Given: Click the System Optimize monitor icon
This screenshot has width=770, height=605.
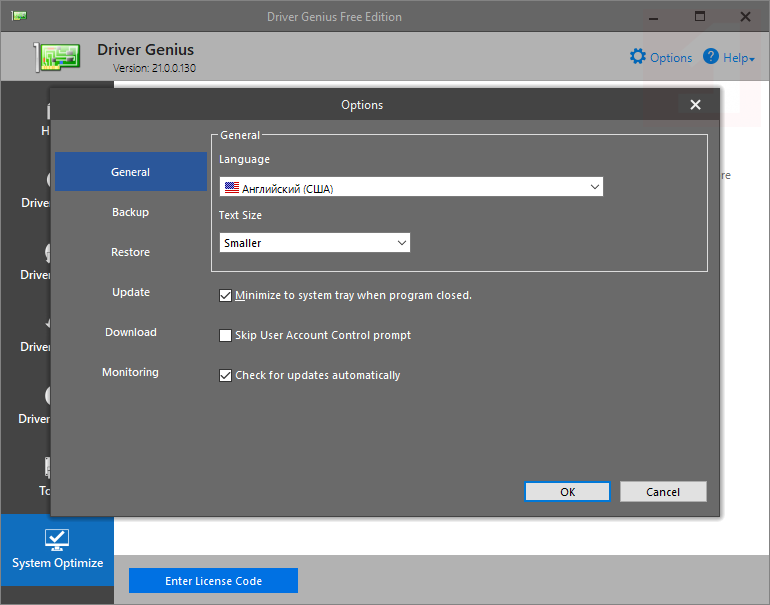Looking at the screenshot, I should coord(57,540).
